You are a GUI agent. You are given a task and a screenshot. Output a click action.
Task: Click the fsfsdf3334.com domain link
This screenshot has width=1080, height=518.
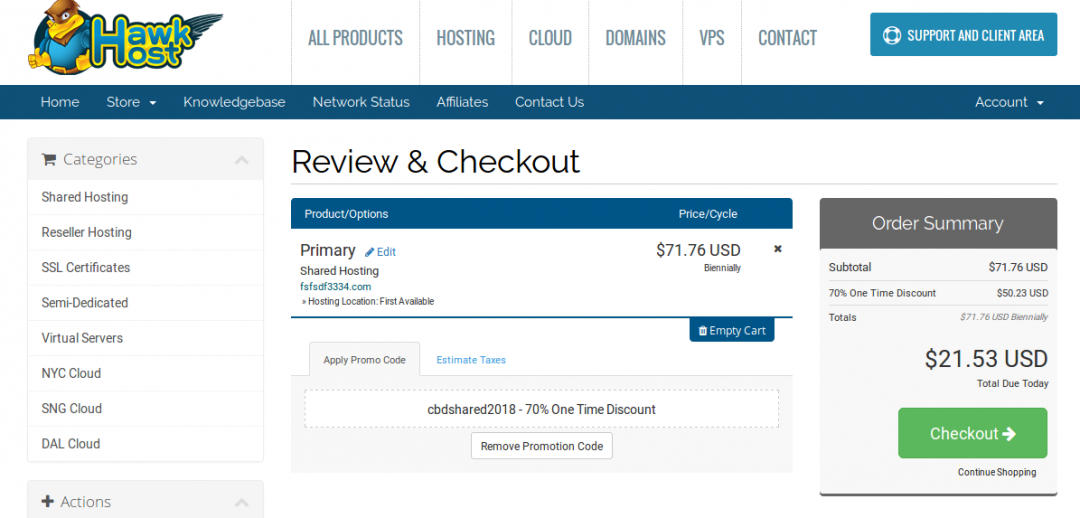point(335,287)
